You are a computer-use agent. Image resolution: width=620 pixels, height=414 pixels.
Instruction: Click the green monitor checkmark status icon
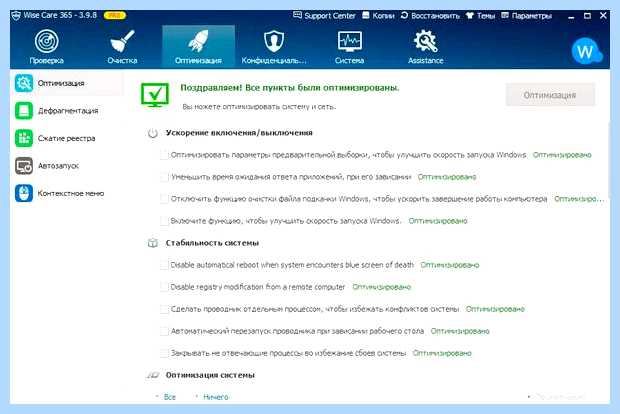coord(155,95)
